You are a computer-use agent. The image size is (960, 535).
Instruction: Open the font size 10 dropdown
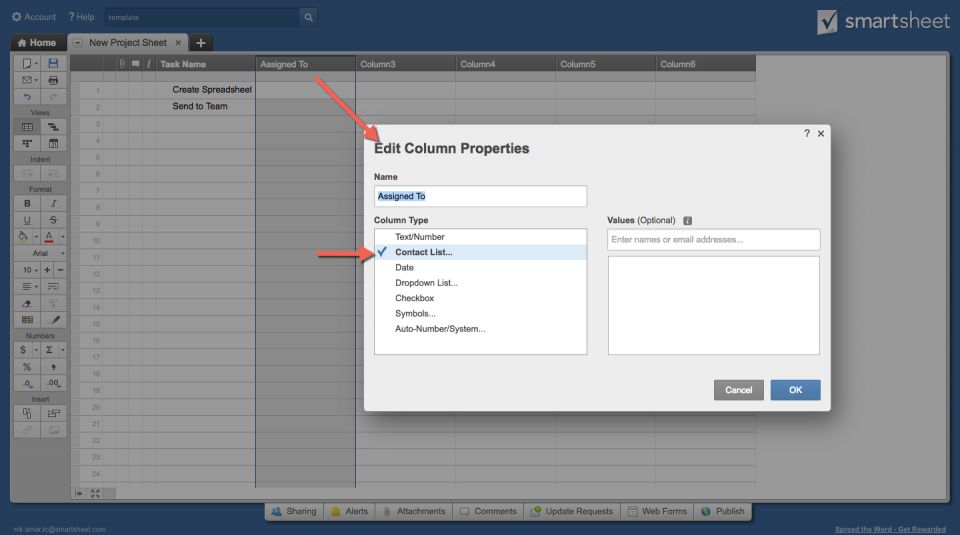pyautogui.click(x=28, y=270)
